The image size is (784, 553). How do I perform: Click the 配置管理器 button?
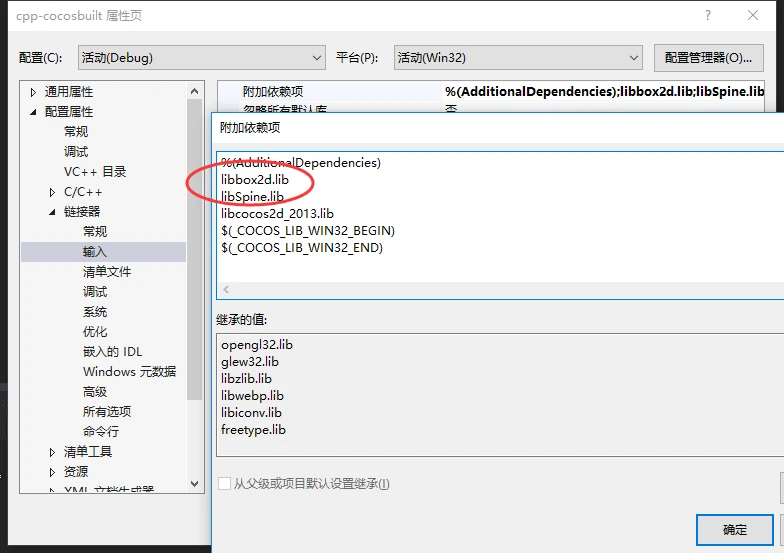708,58
